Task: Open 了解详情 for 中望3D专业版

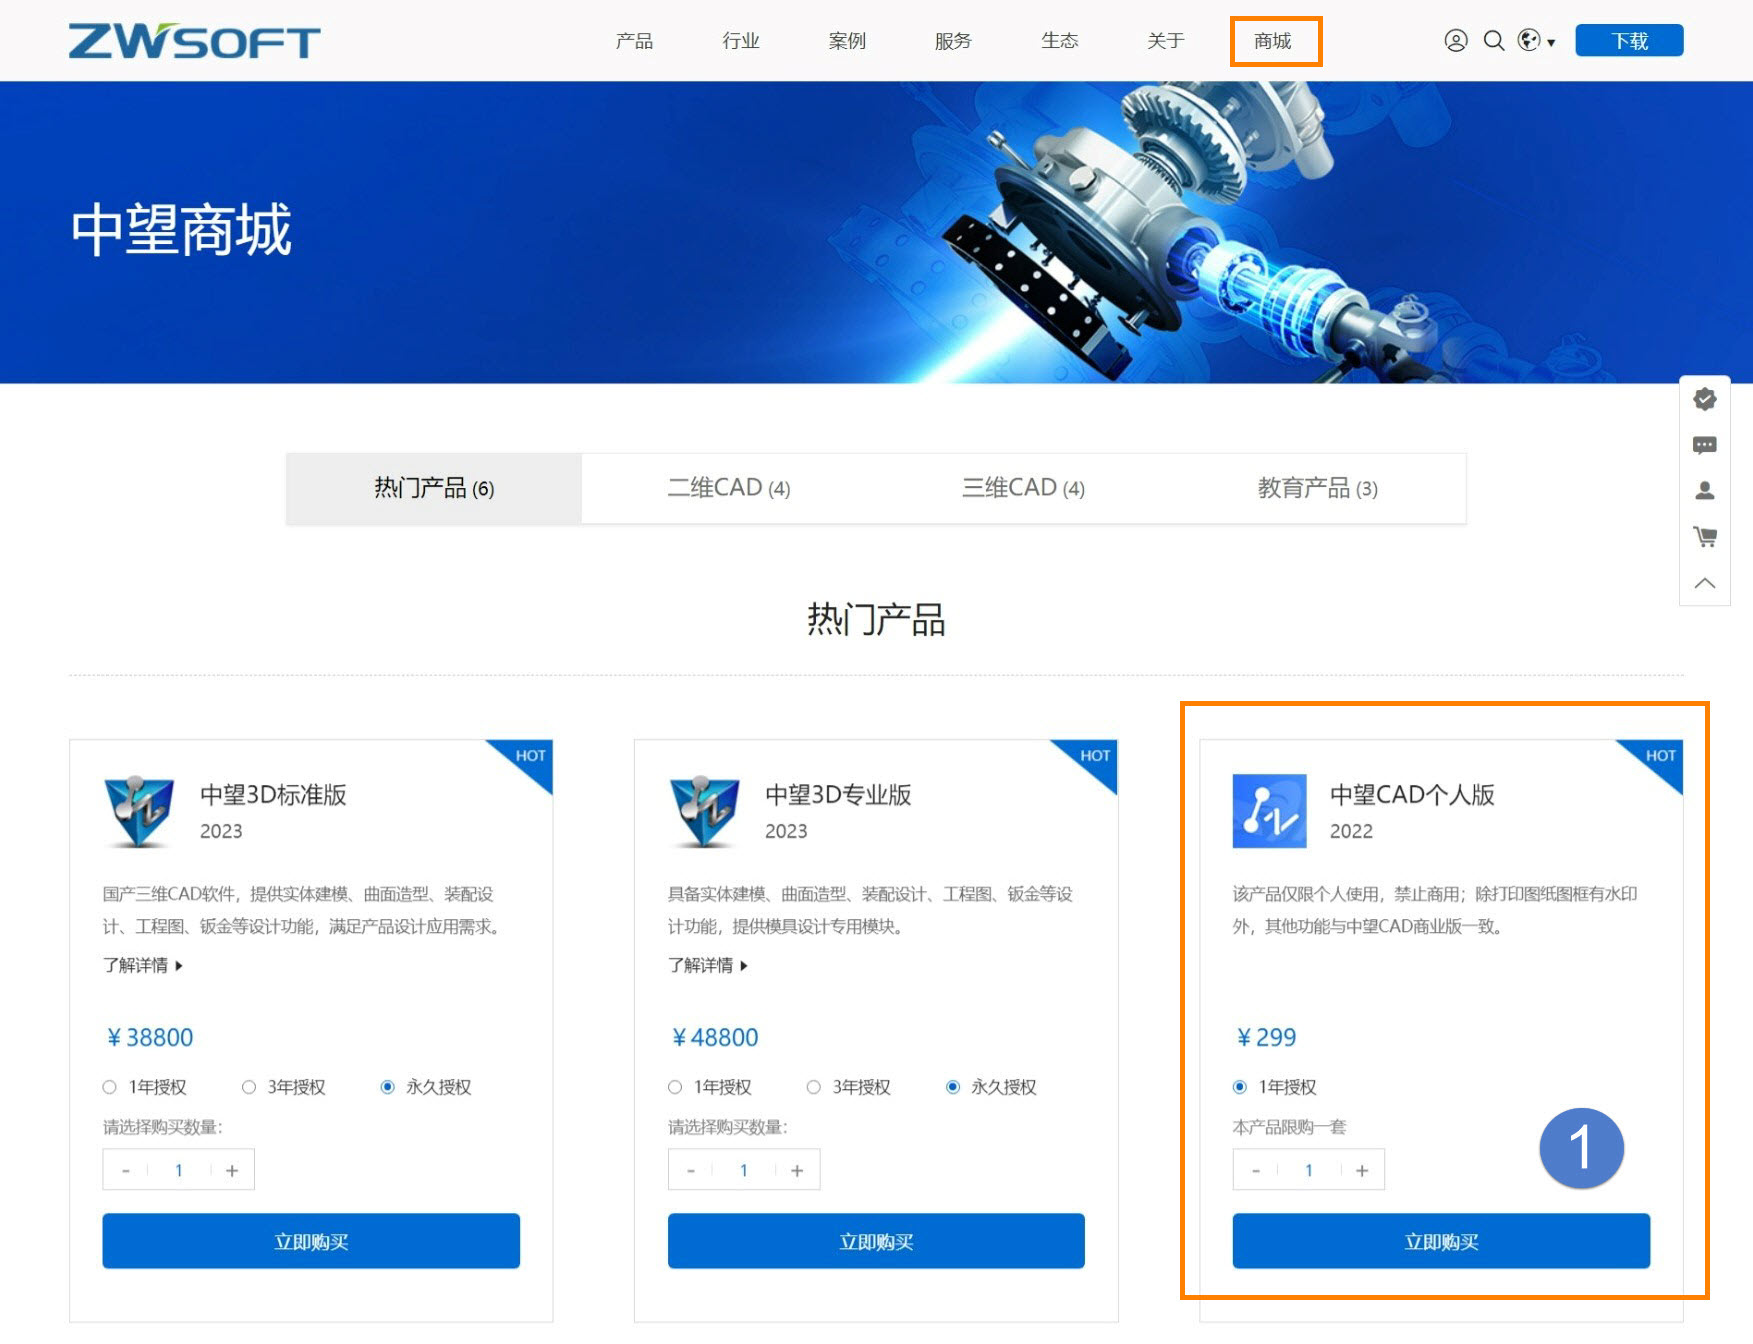Action: tap(707, 965)
